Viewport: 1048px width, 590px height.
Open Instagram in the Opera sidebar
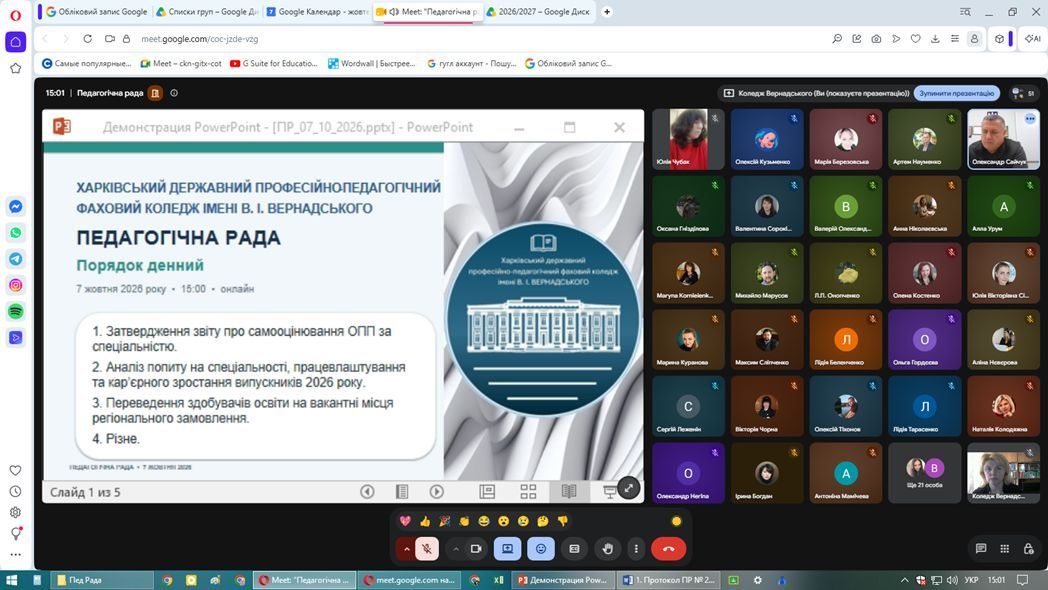click(15, 285)
